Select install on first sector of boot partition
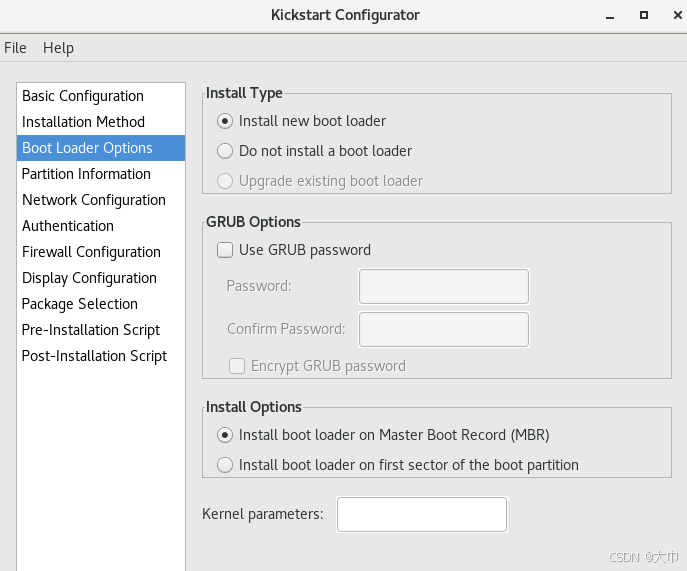 click(225, 465)
